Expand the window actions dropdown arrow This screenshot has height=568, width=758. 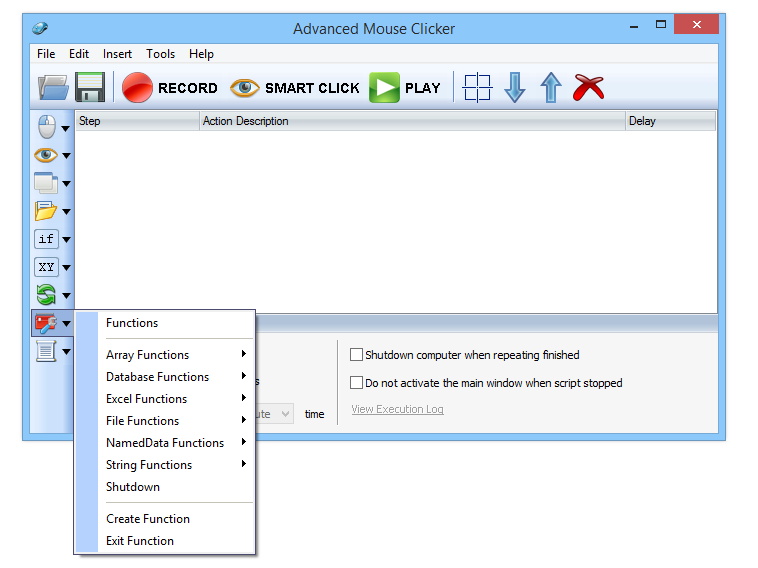point(66,184)
